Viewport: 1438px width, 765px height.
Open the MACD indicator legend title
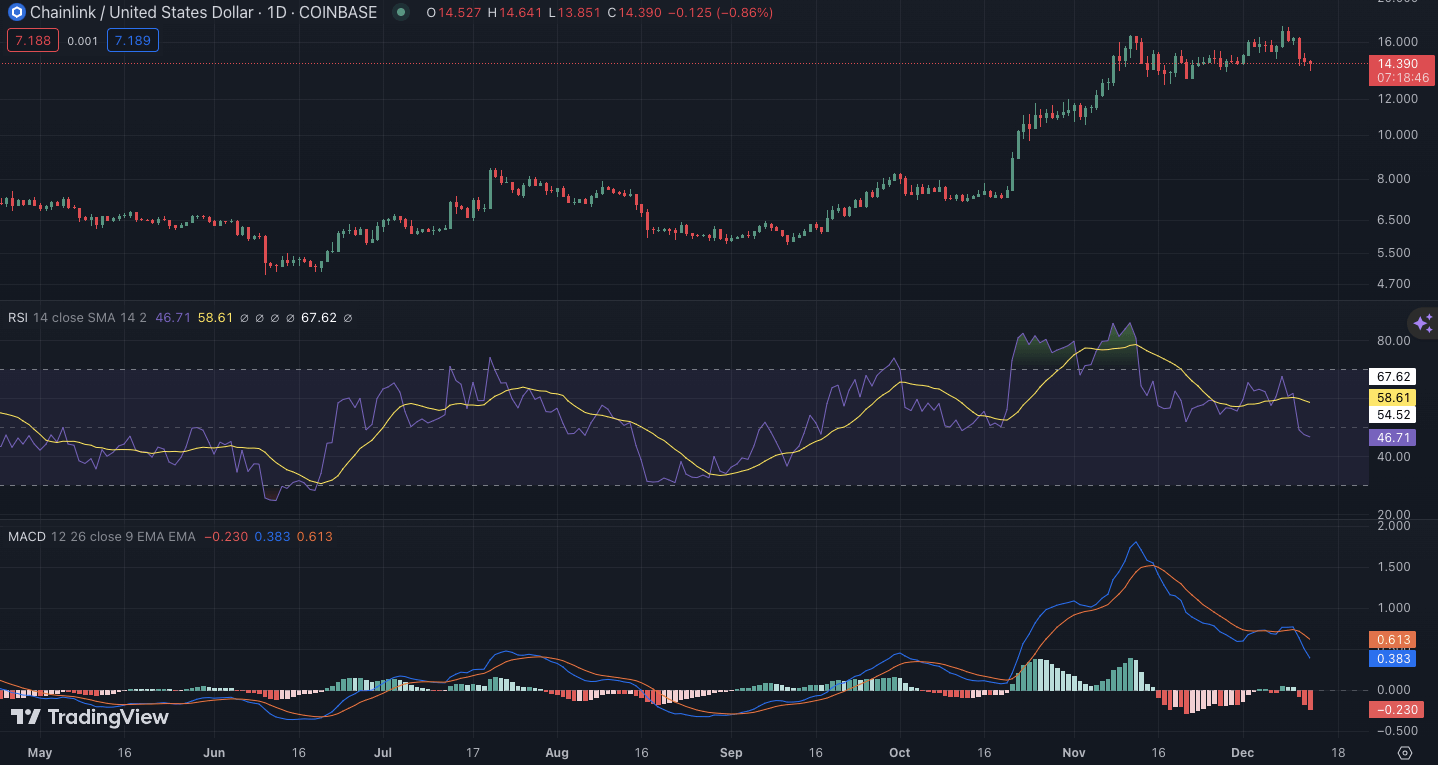pyautogui.click(x=27, y=537)
